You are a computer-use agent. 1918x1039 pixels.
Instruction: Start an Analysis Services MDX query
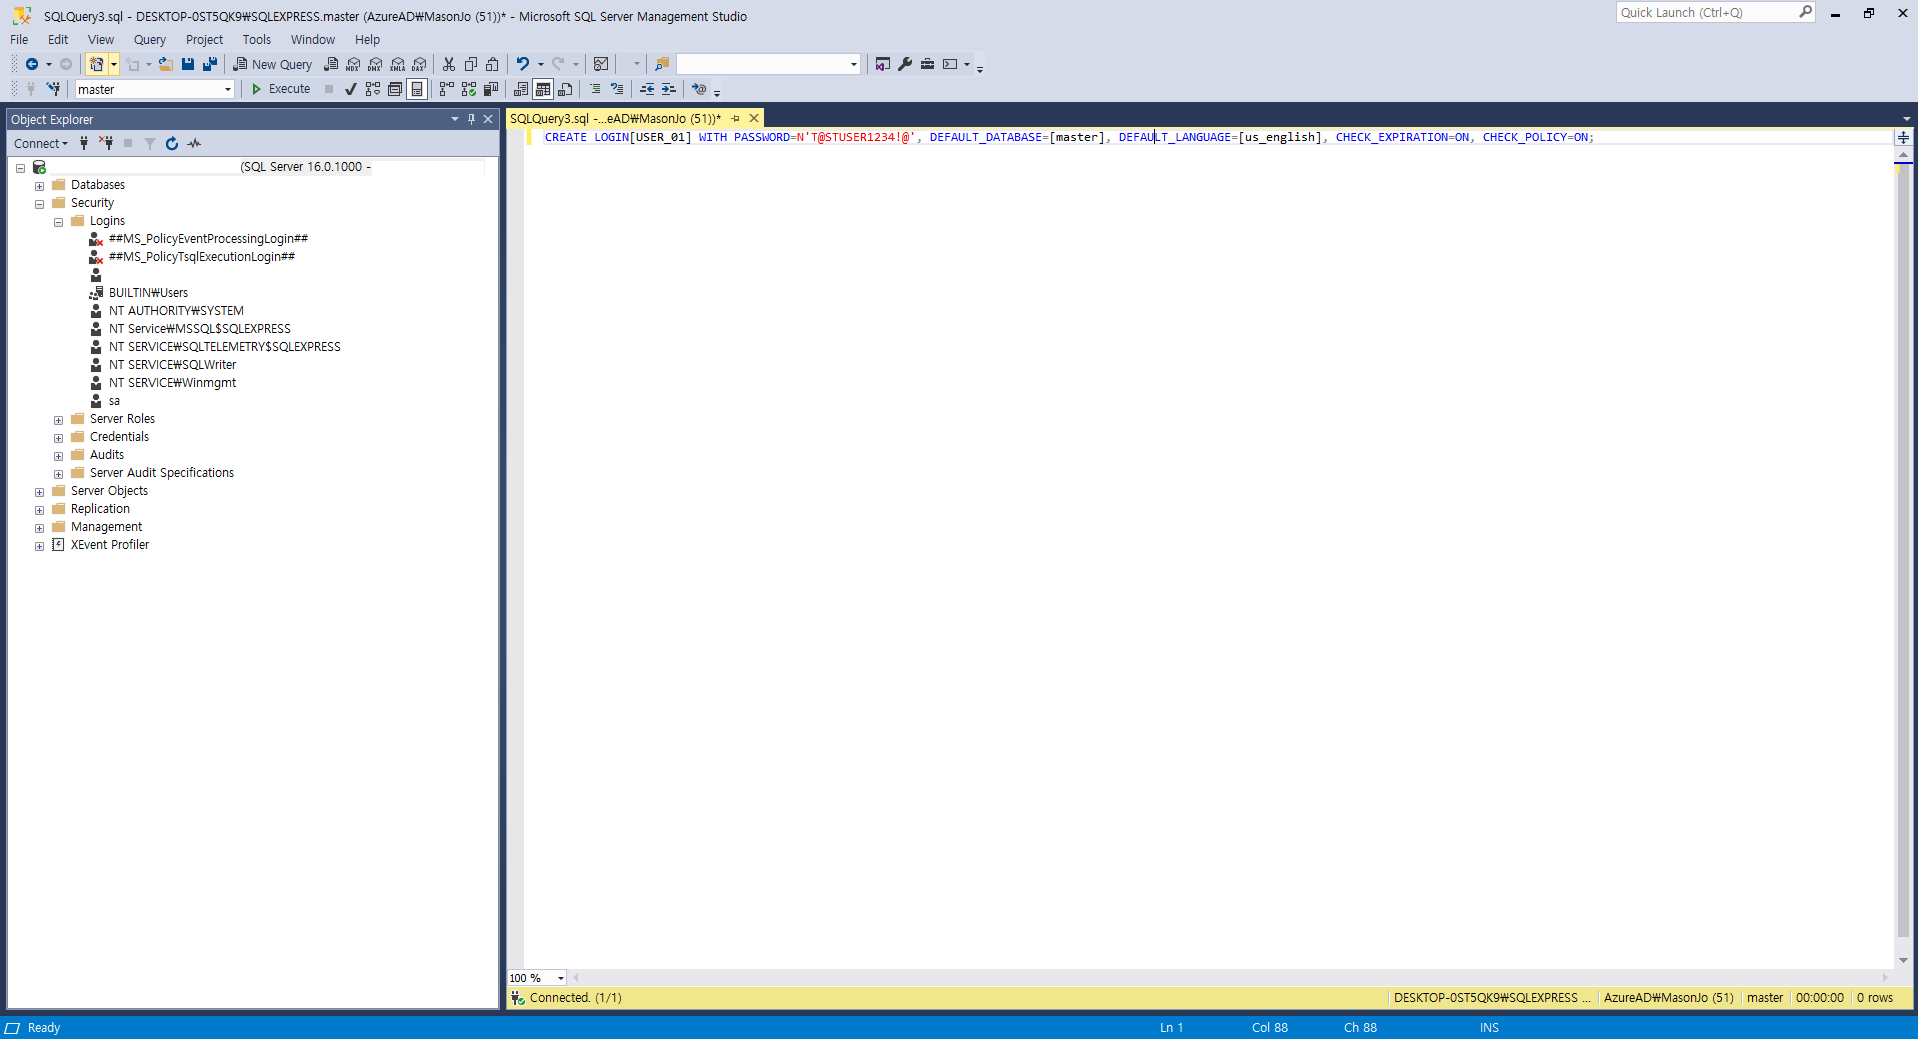[353, 64]
